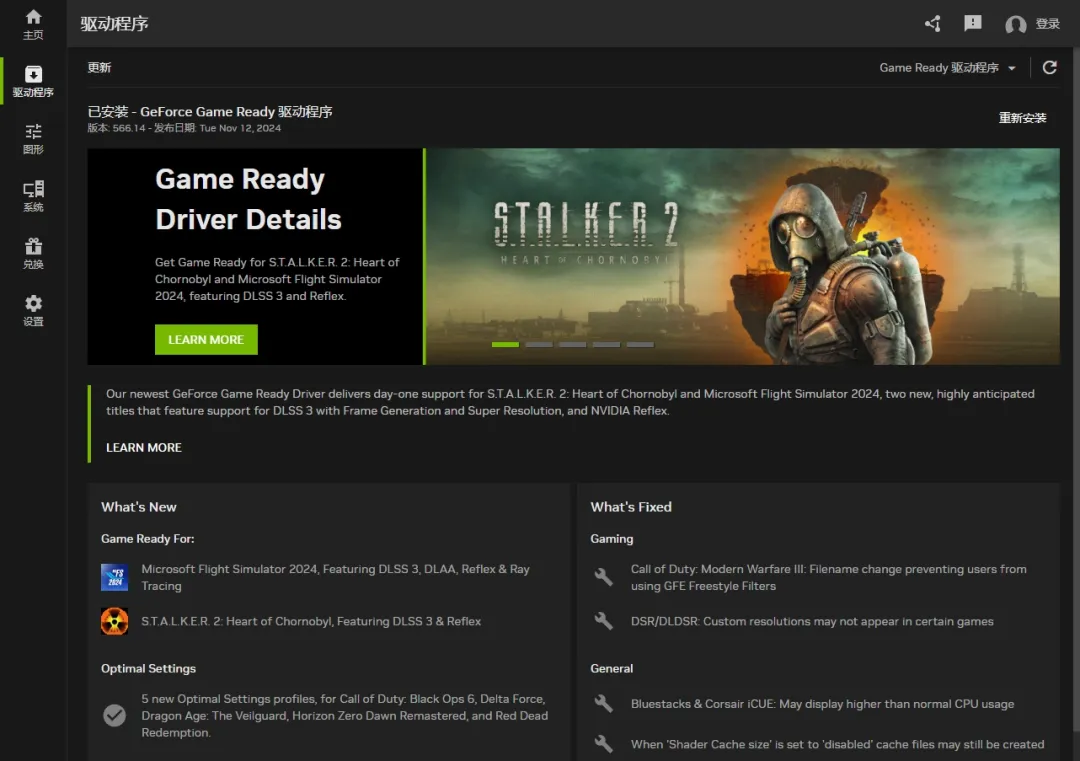Open the feedback notification icon
This screenshot has width=1080, height=761.
click(x=972, y=24)
